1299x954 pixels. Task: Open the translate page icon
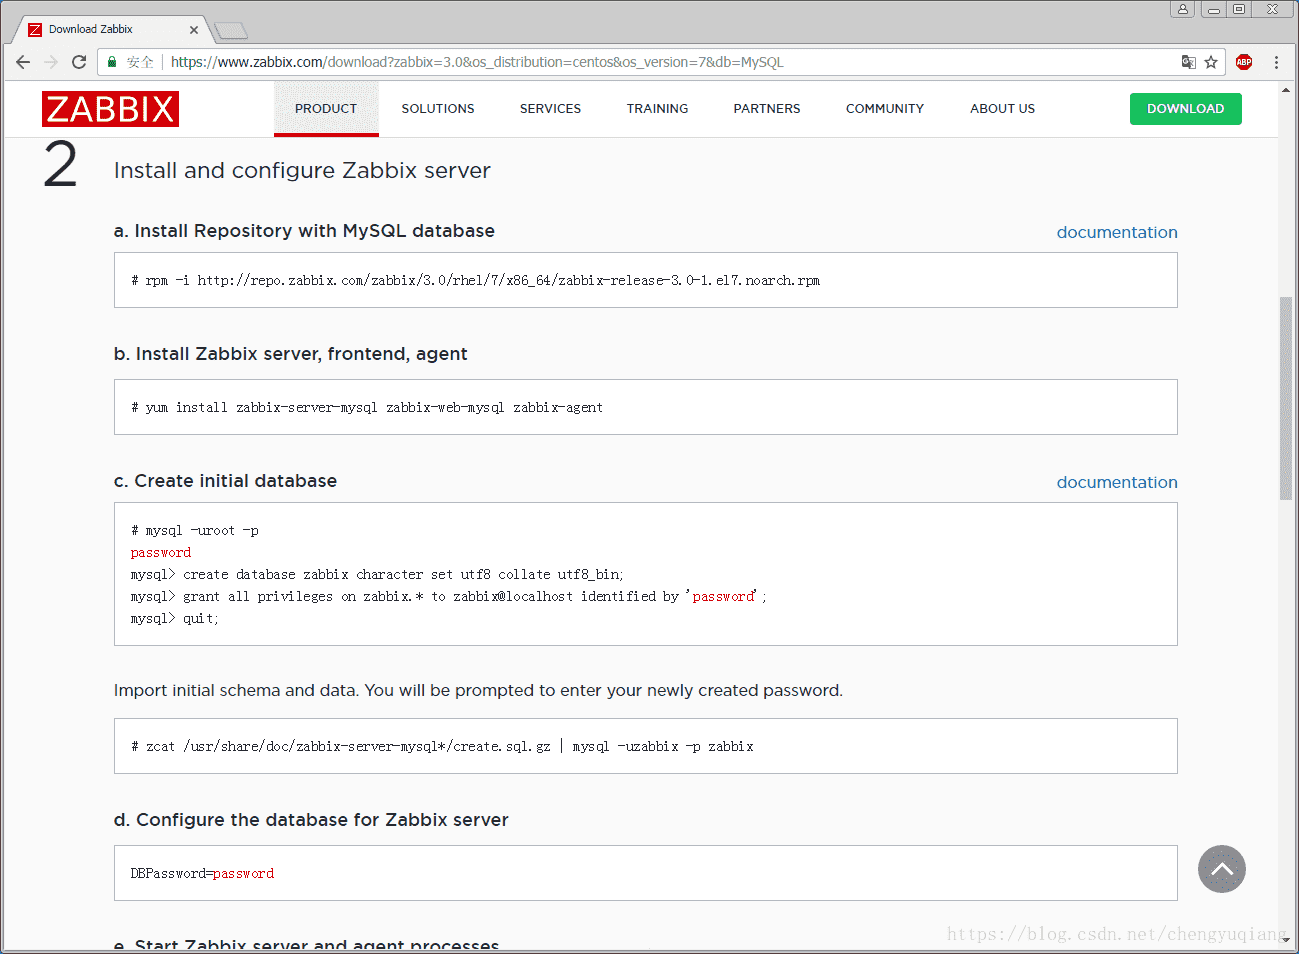1188,62
